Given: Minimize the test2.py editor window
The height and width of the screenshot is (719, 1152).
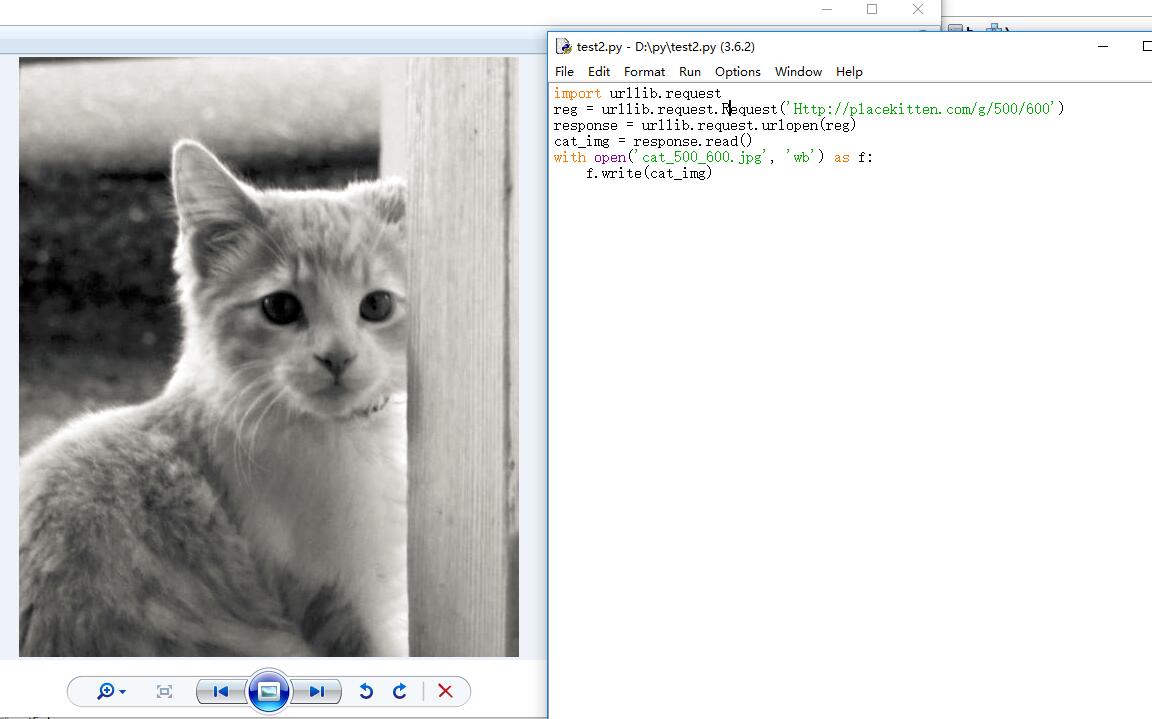Looking at the screenshot, I should point(1103,46).
